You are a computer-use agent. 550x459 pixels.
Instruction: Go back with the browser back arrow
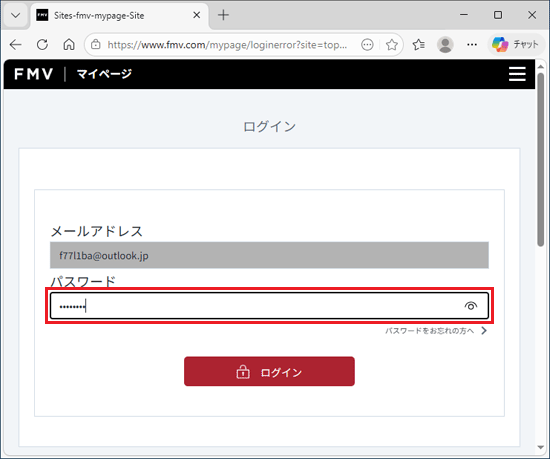coord(15,45)
